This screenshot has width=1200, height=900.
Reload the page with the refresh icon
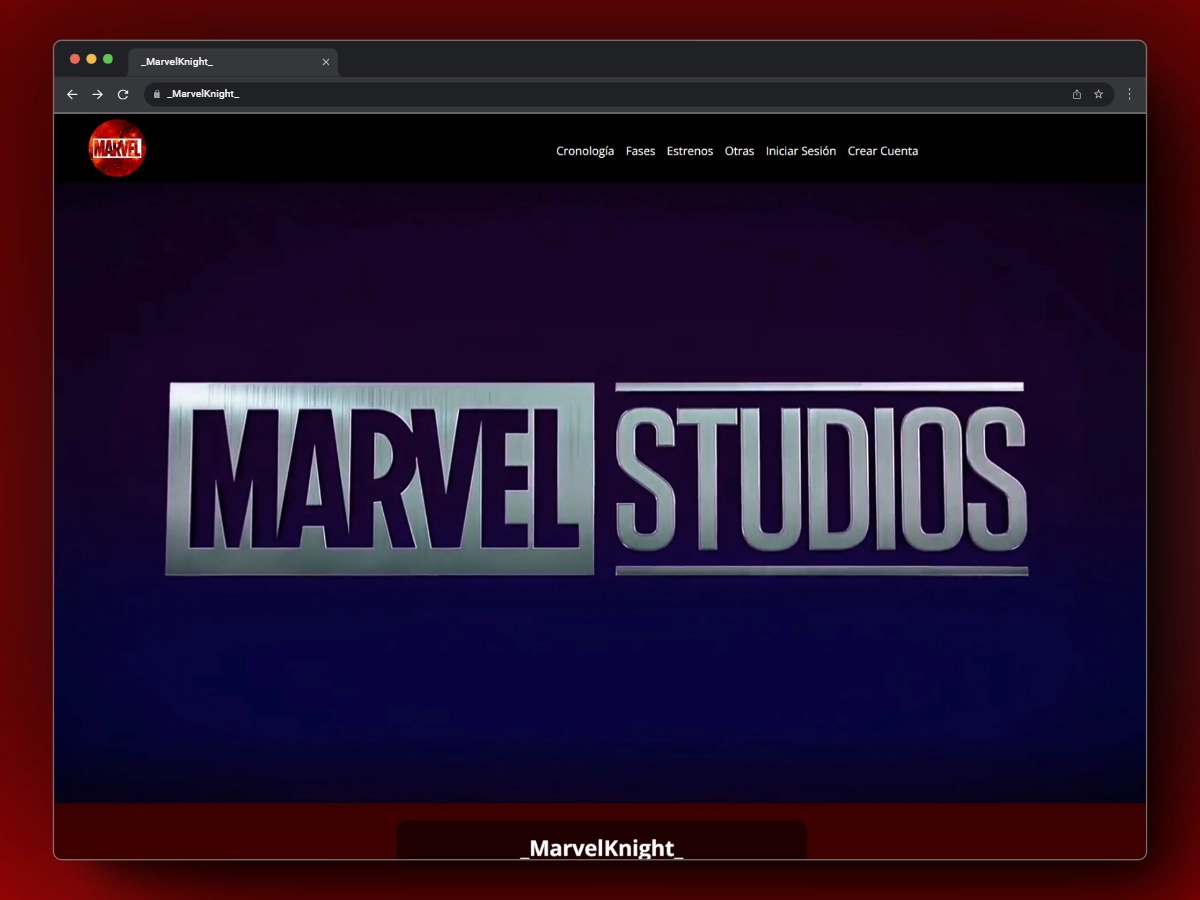click(123, 94)
